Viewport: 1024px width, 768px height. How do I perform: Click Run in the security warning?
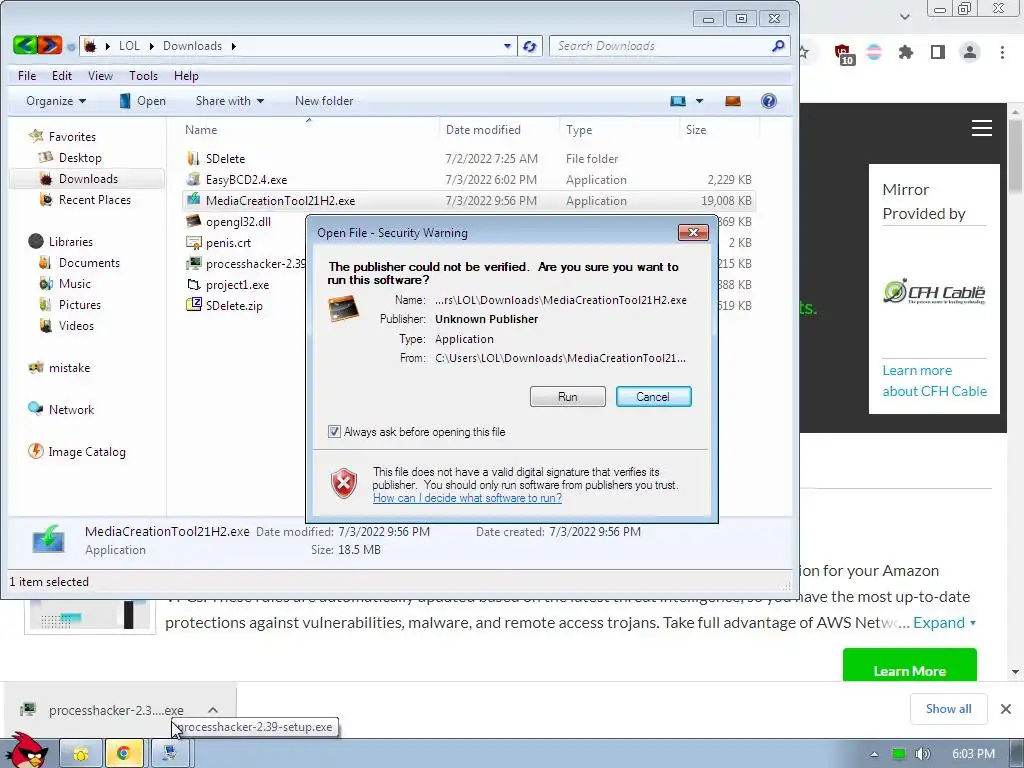point(568,396)
